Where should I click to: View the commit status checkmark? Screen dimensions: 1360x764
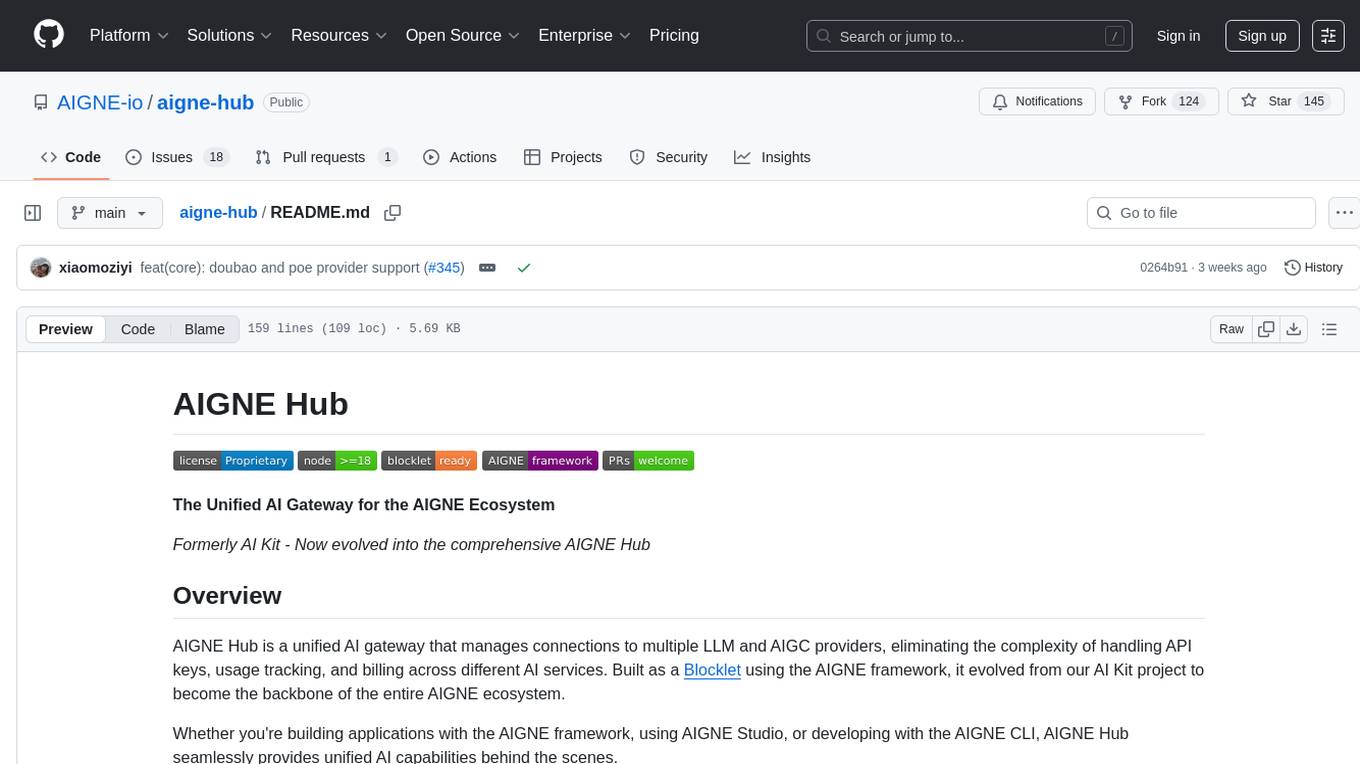pos(523,268)
